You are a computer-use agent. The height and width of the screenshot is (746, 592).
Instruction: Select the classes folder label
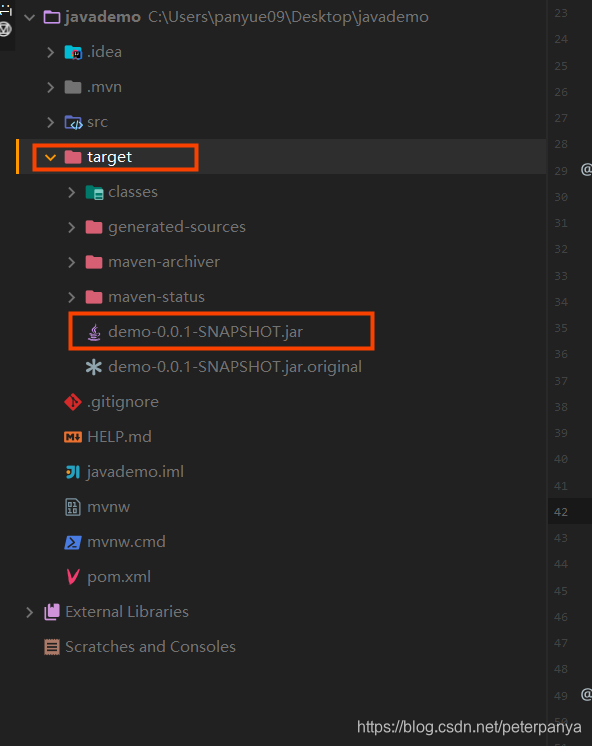(133, 192)
